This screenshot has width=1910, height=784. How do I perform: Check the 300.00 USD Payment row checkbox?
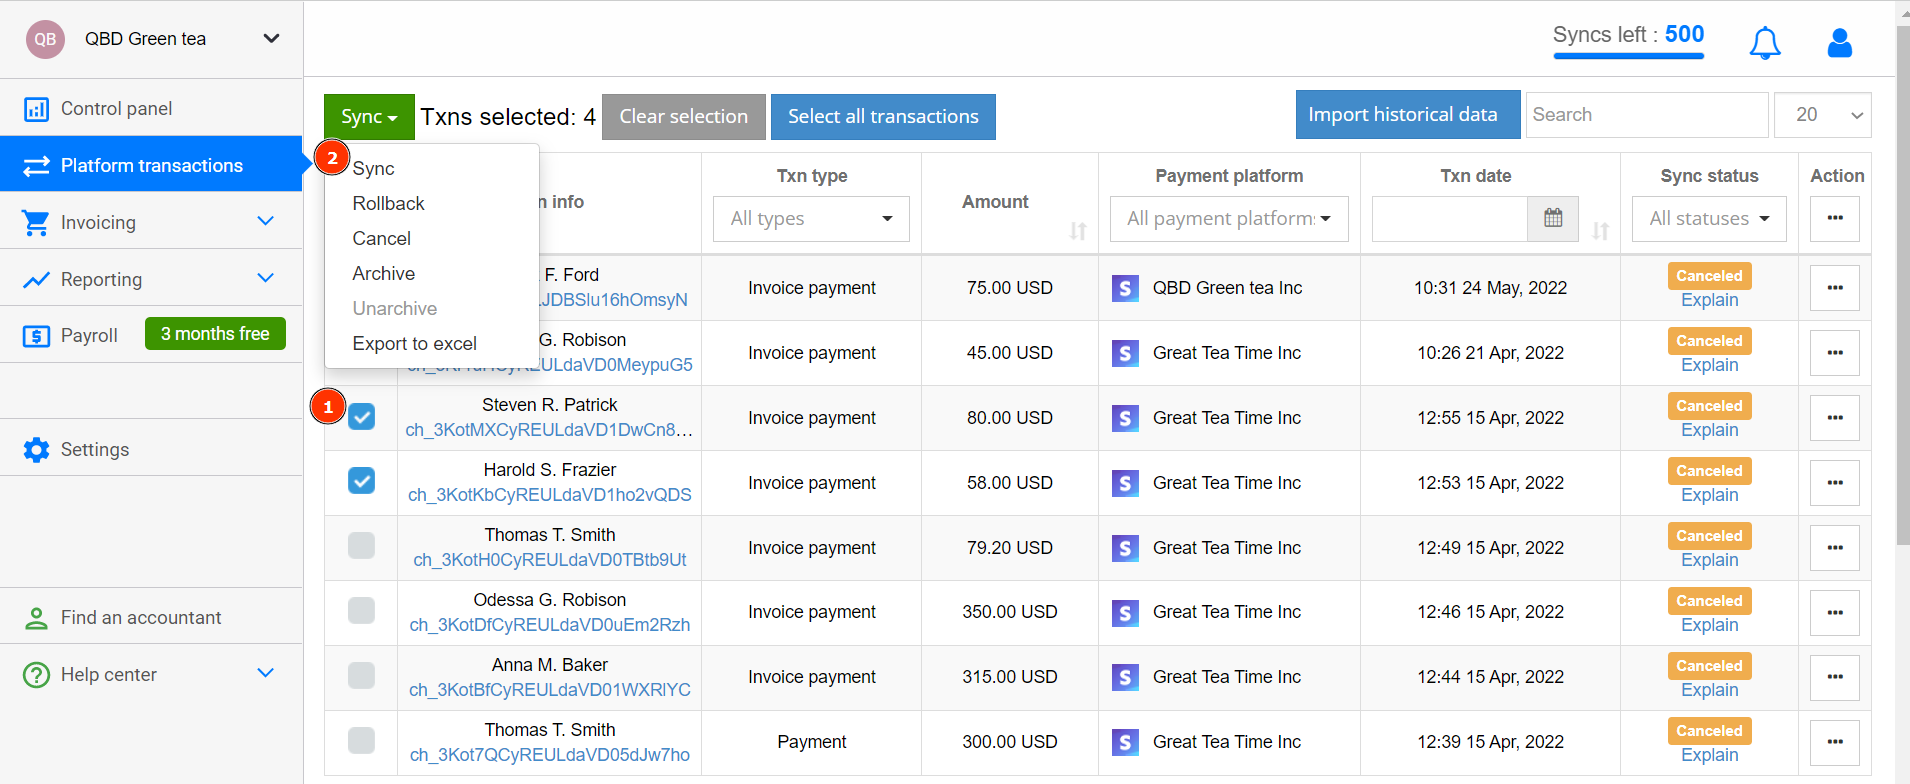click(x=362, y=741)
